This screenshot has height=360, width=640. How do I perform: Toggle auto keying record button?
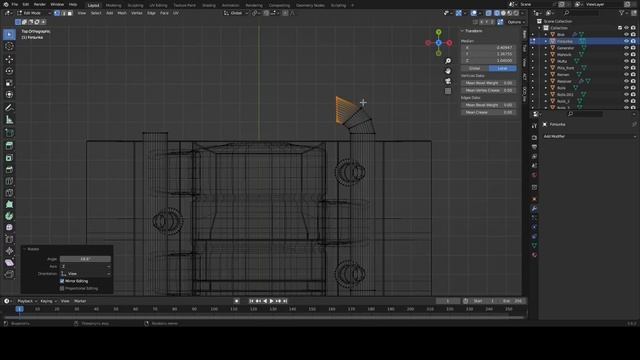(237, 301)
